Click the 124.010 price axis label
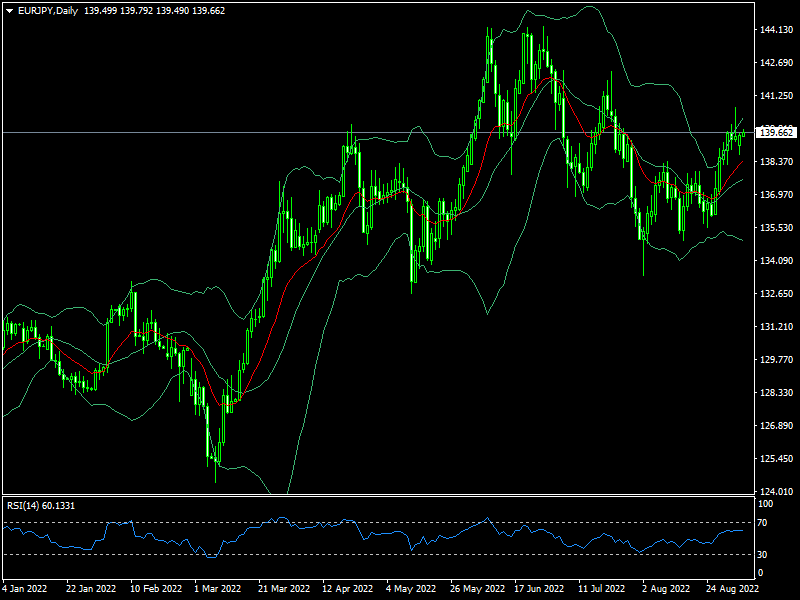The image size is (800, 600). pyautogui.click(x=777, y=491)
